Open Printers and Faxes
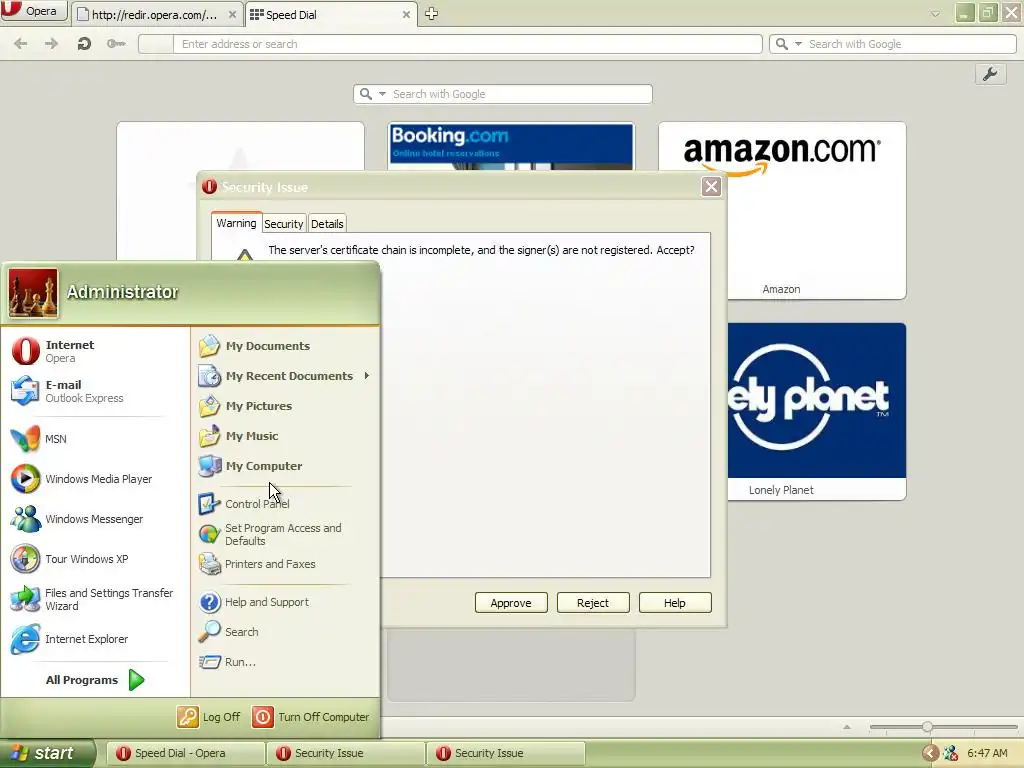Image resolution: width=1024 pixels, height=768 pixels. 285,564
